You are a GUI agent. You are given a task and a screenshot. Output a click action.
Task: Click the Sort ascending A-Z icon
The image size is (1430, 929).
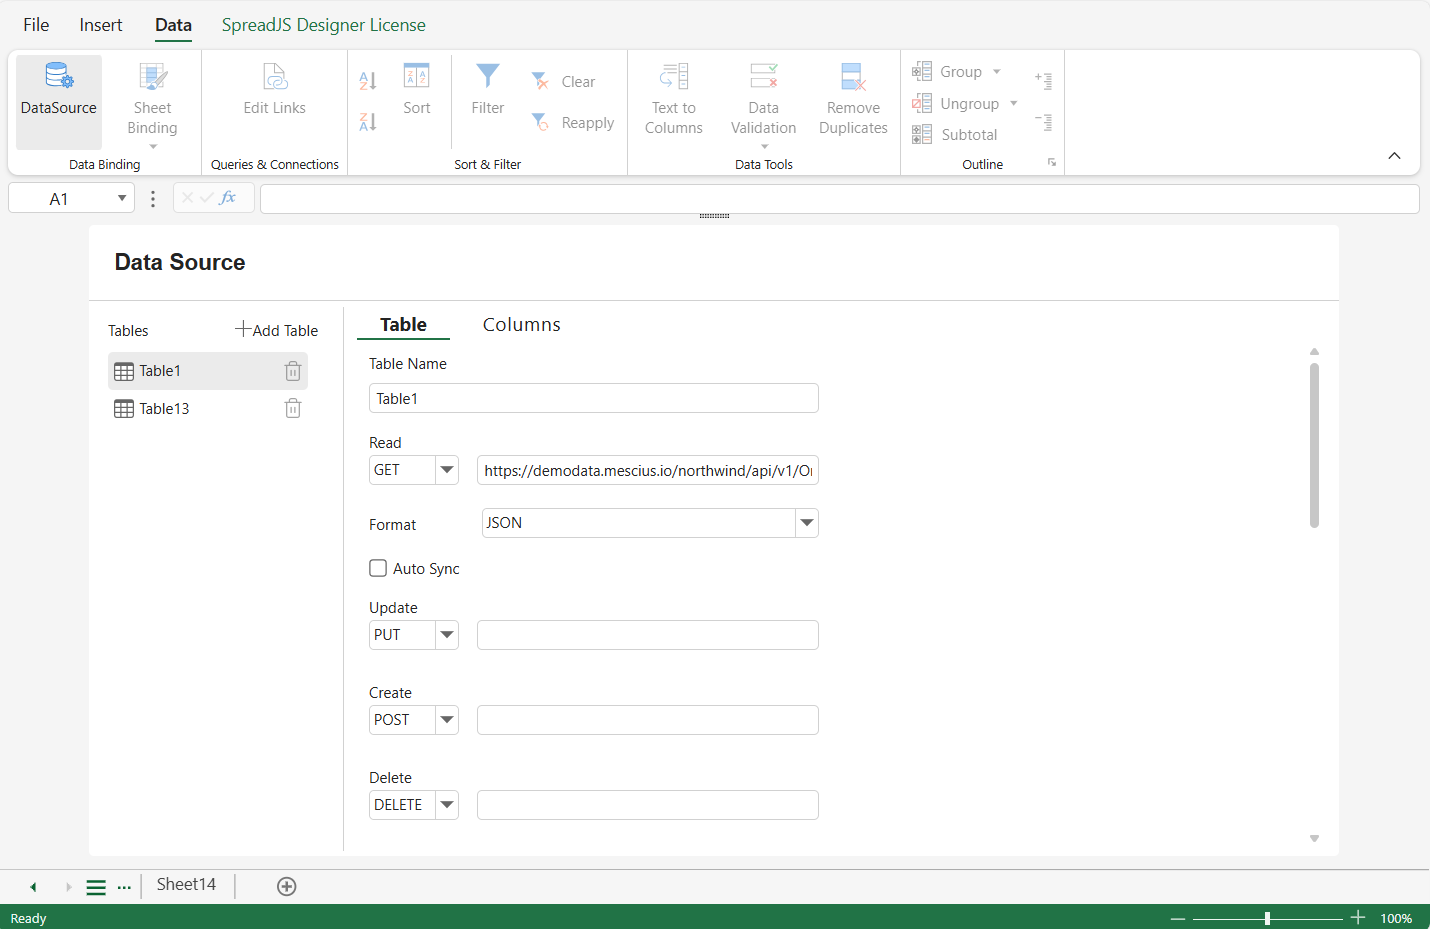[368, 81]
